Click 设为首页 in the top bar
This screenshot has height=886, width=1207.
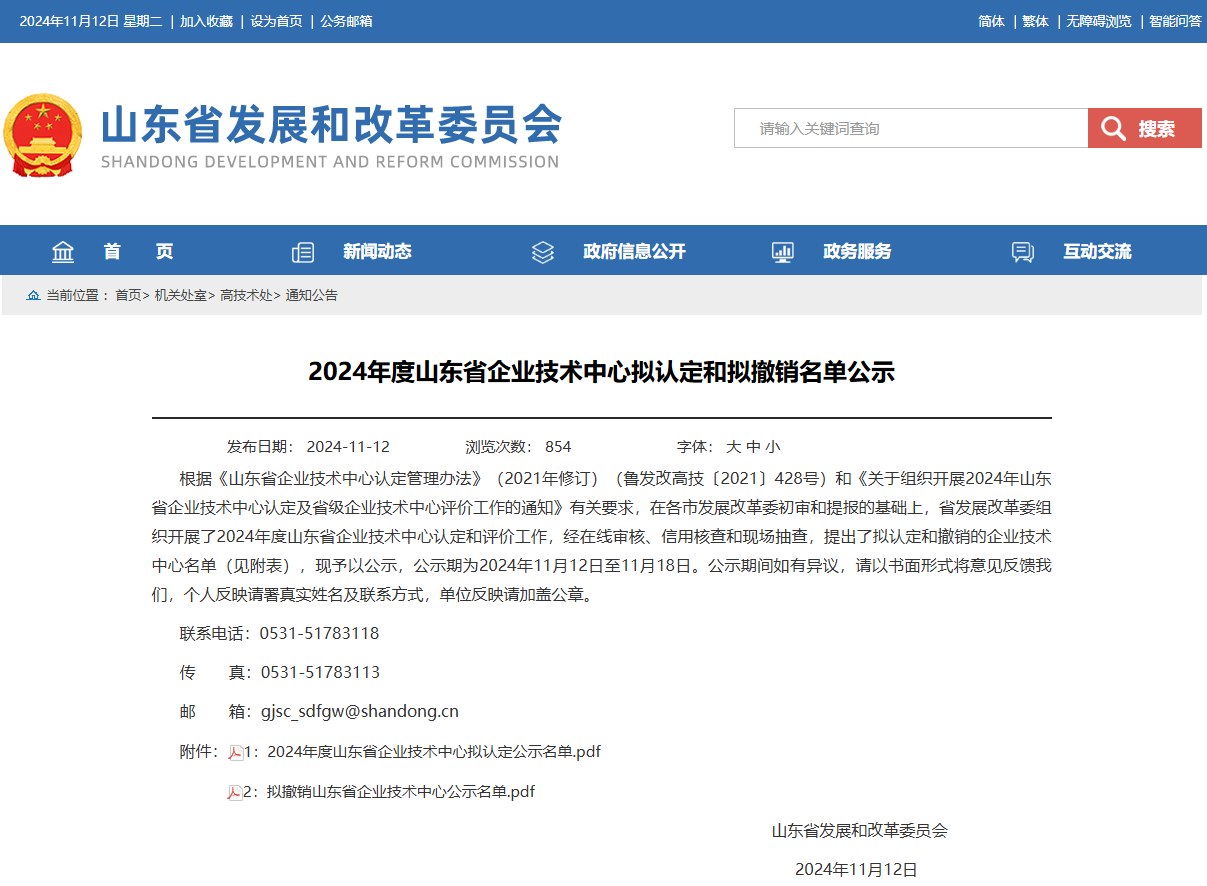point(276,21)
